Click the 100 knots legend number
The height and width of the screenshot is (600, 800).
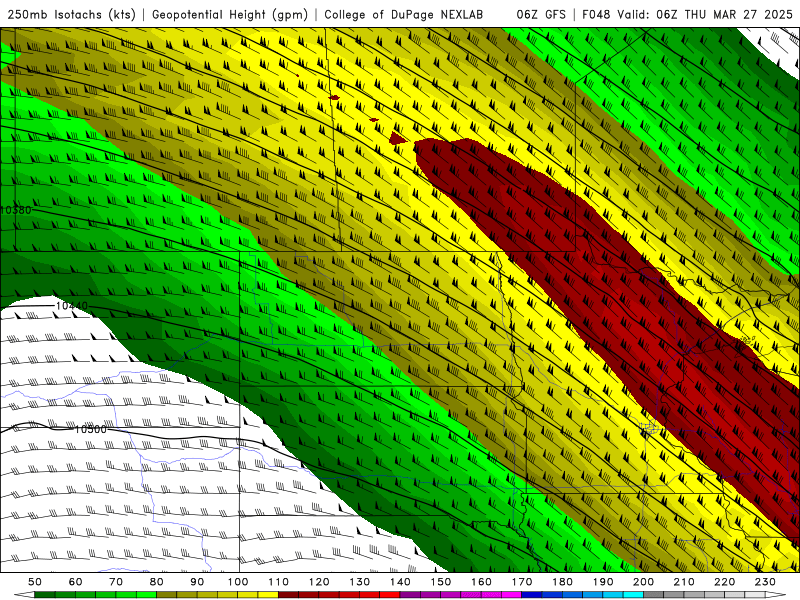pos(238,582)
